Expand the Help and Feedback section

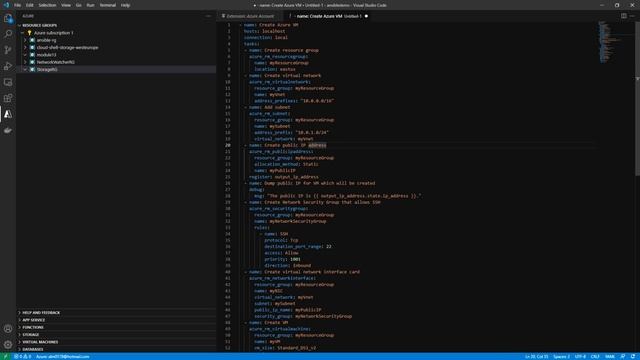click(19, 313)
